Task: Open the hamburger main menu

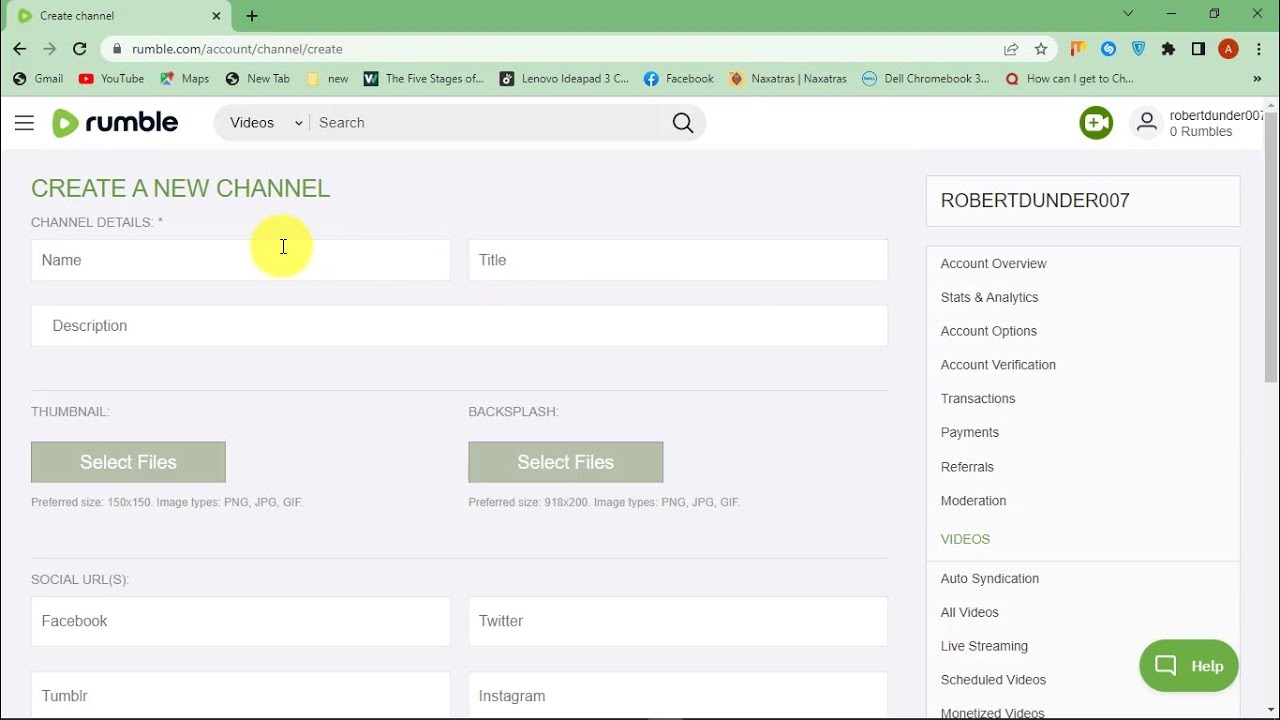Action: (x=24, y=123)
